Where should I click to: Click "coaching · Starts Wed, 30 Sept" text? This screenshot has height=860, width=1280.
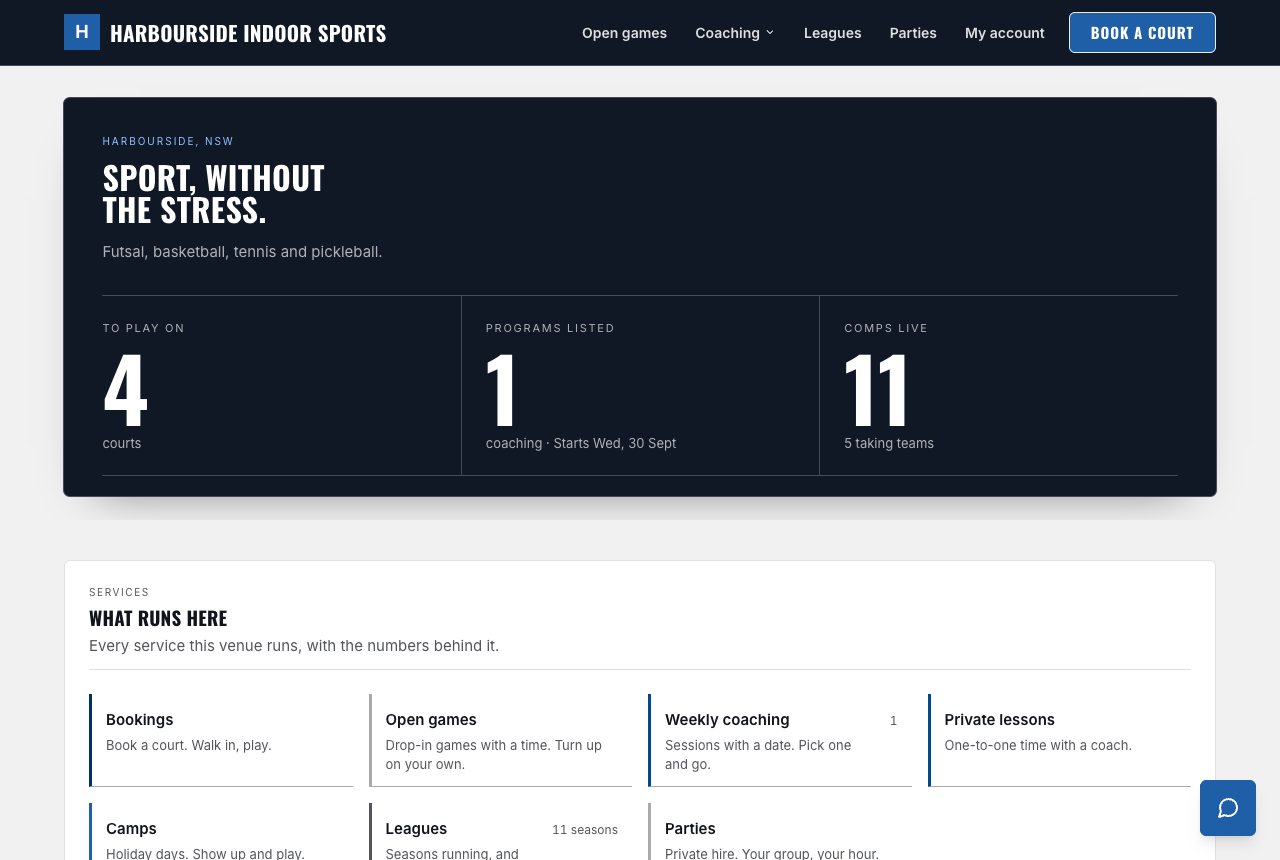[581, 443]
